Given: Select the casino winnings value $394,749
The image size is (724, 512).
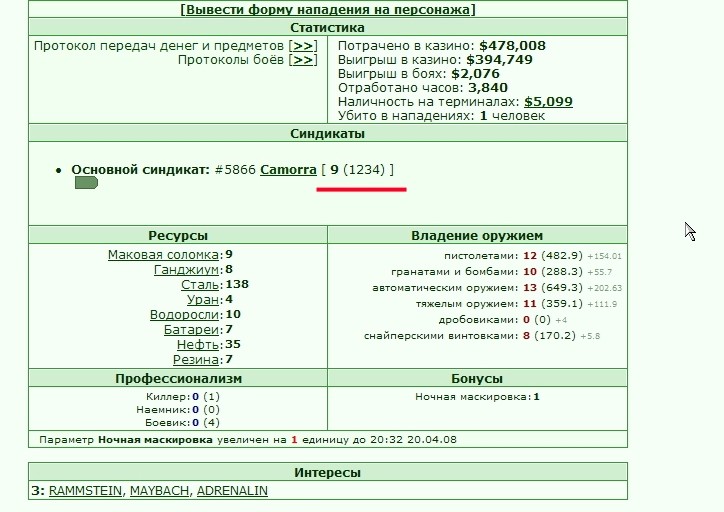Looking at the screenshot, I should [x=499, y=60].
